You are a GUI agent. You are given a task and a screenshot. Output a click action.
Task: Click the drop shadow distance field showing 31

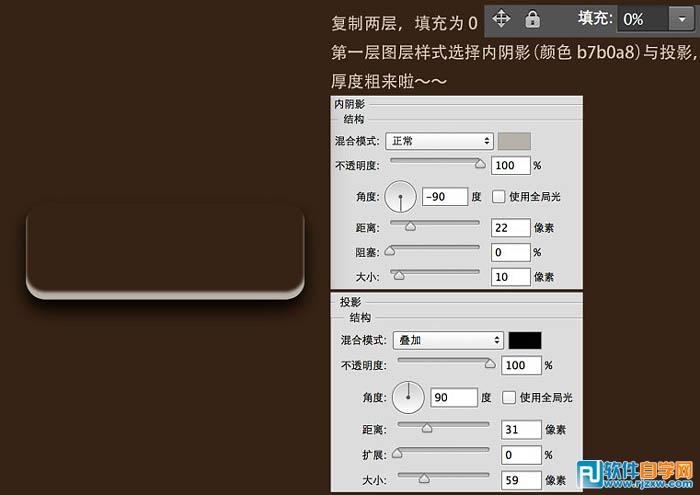[520, 430]
